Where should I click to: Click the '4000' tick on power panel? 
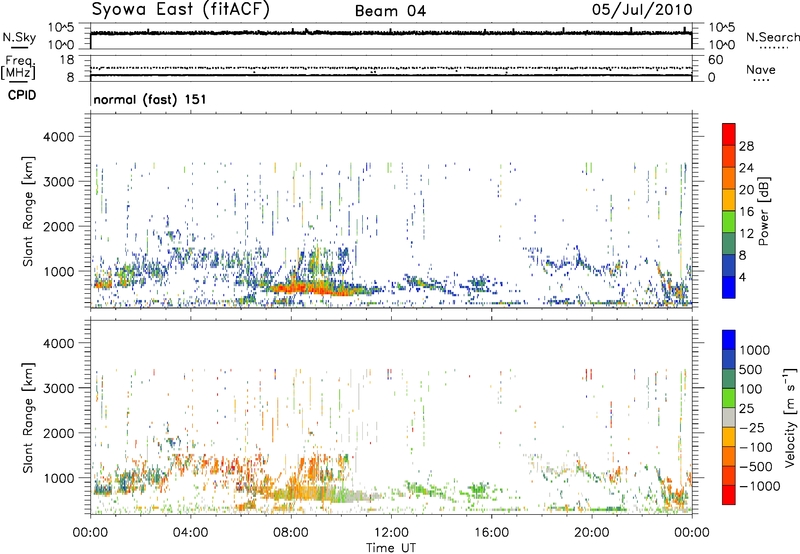(58, 137)
